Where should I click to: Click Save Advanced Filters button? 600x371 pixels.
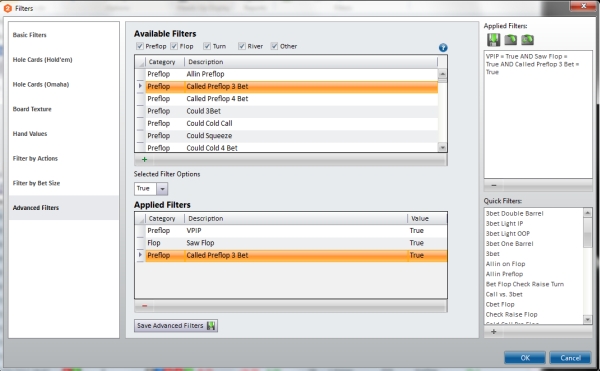click(x=176, y=325)
